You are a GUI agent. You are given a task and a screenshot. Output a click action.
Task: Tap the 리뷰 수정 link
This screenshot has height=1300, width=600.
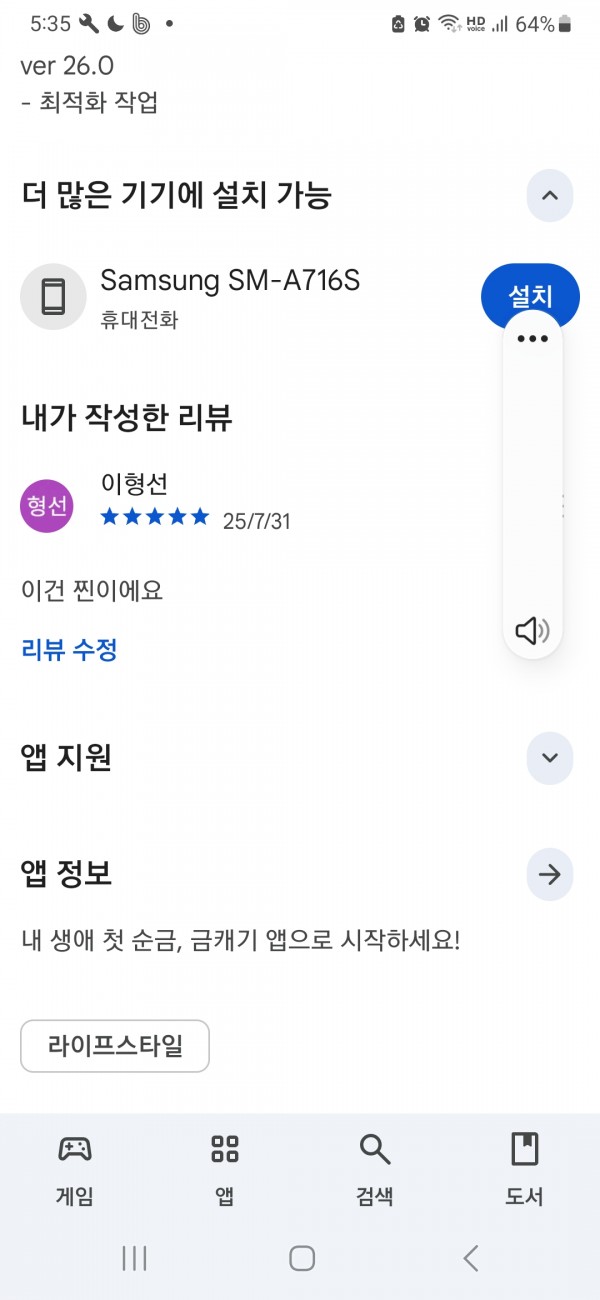click(x=69, y=650)
